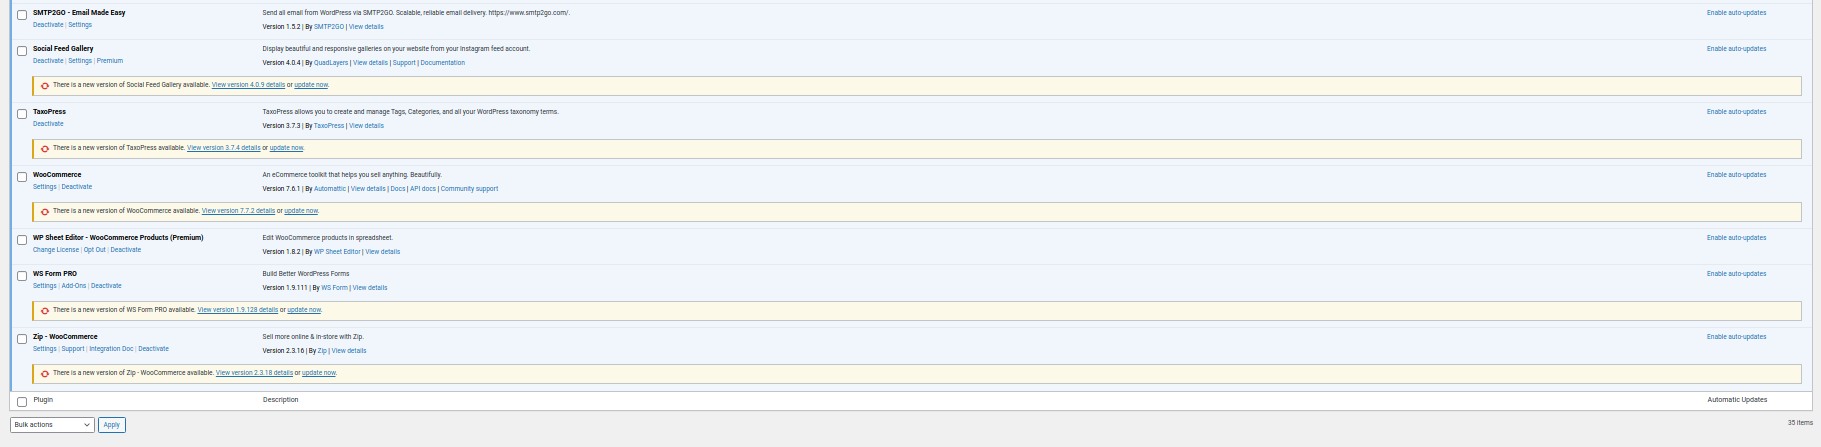
Task: Select the SMTP2GO plugin checkbox
Action: (22, 15)
